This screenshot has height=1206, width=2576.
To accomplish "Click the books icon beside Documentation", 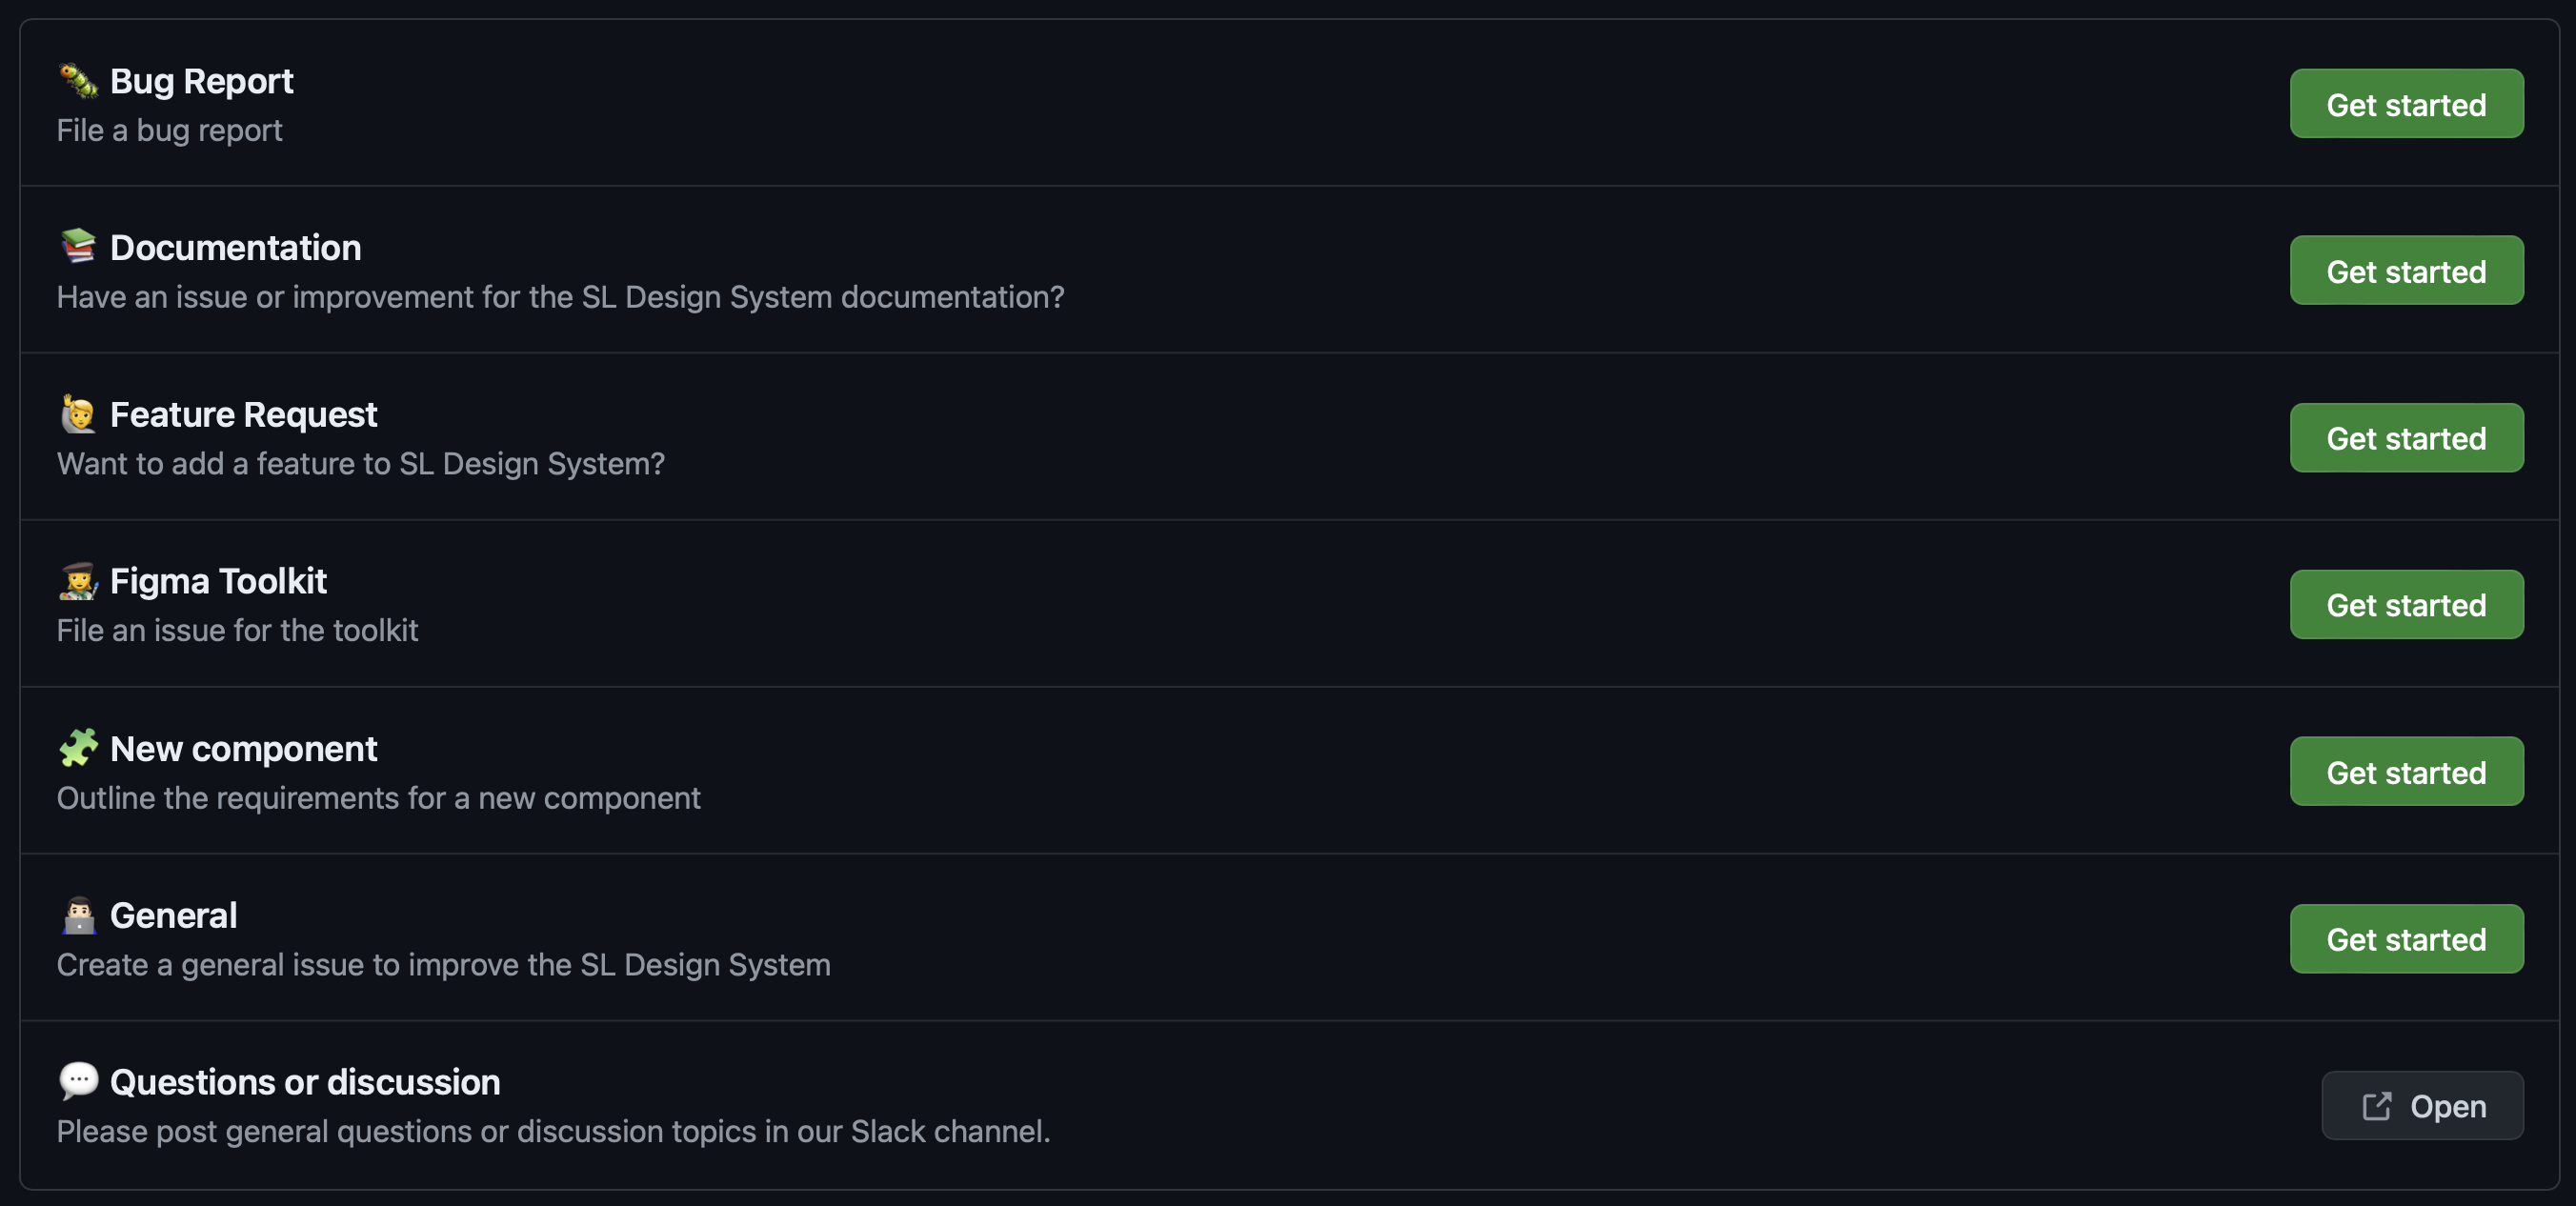I will tap(78, 246).
